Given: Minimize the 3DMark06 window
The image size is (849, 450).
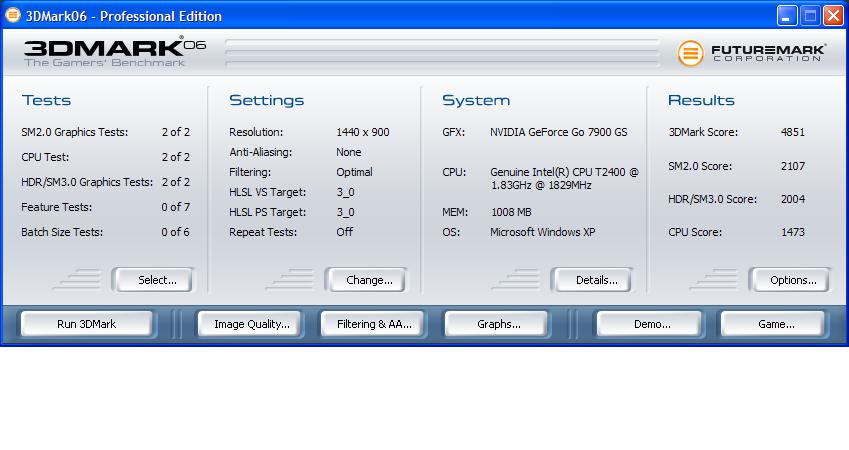Looking at the screenshot, I should point(787,16).
